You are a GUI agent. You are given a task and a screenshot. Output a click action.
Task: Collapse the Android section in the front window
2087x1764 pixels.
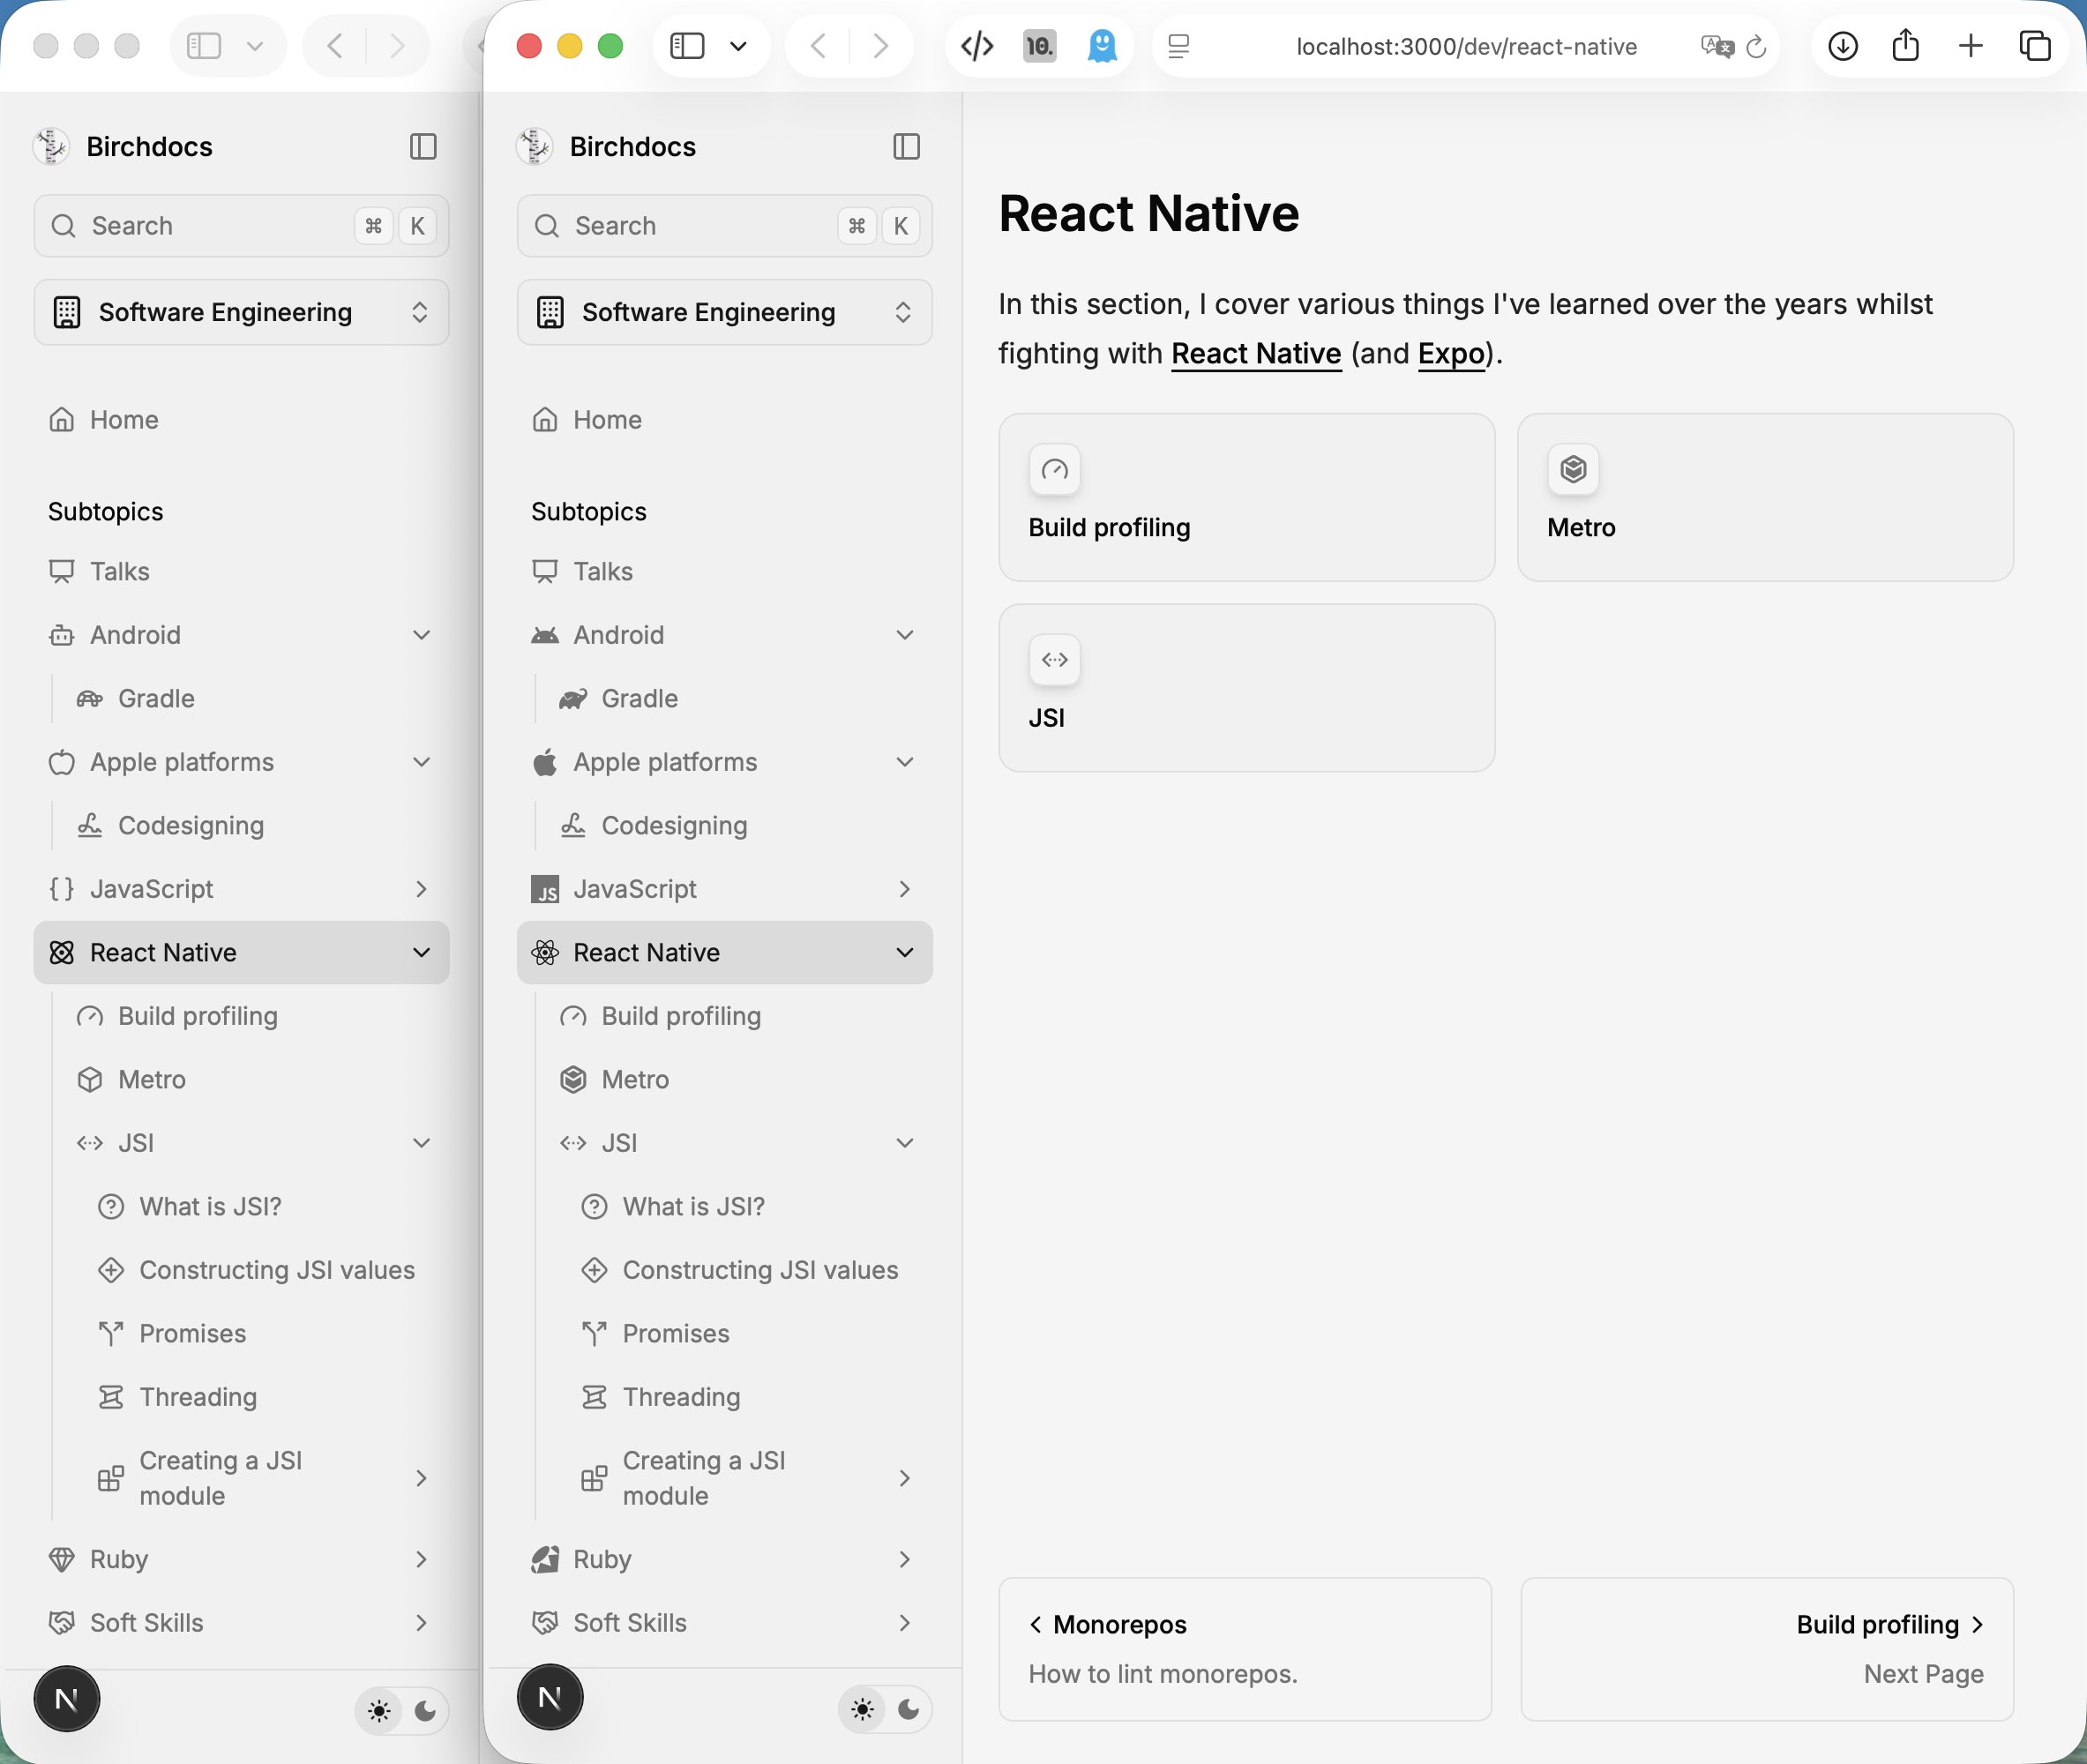coord(905,635)
